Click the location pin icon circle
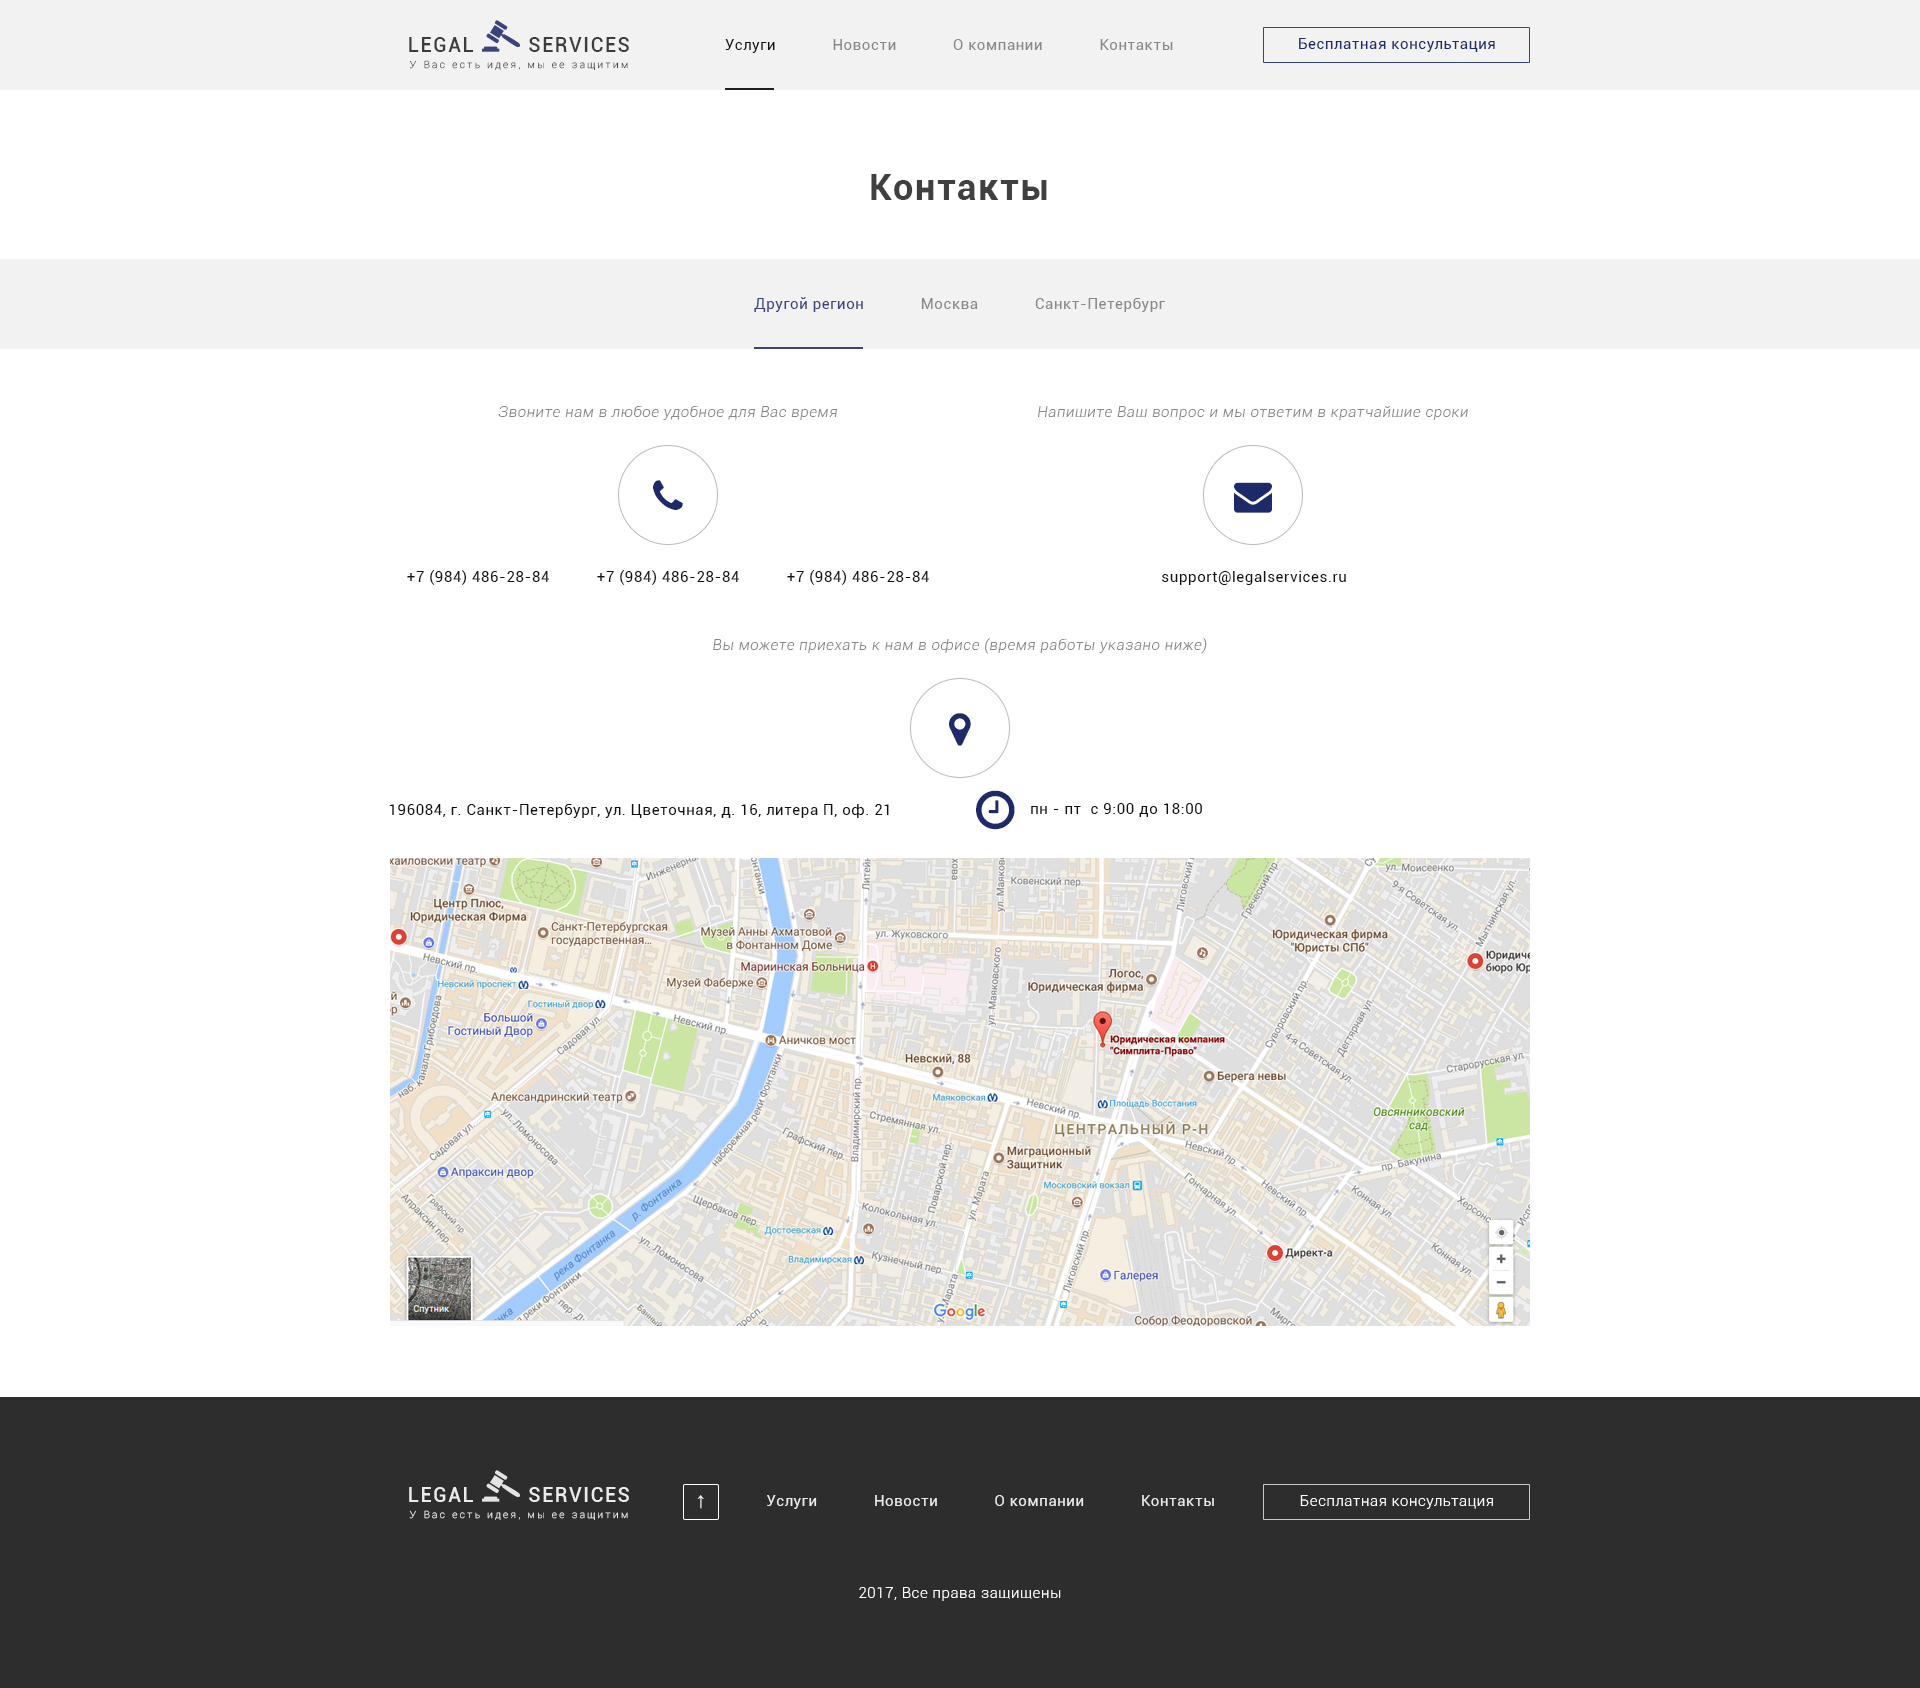Viewport: 1920px width, 1688px height. [960, 728]
